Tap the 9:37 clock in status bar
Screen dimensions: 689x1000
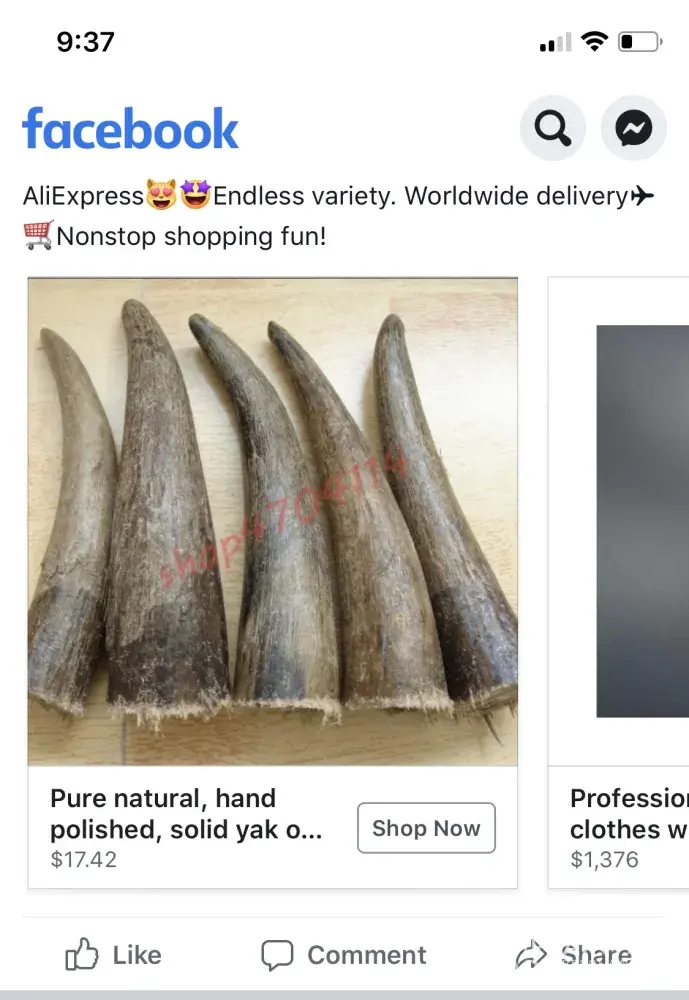point(85,42)
